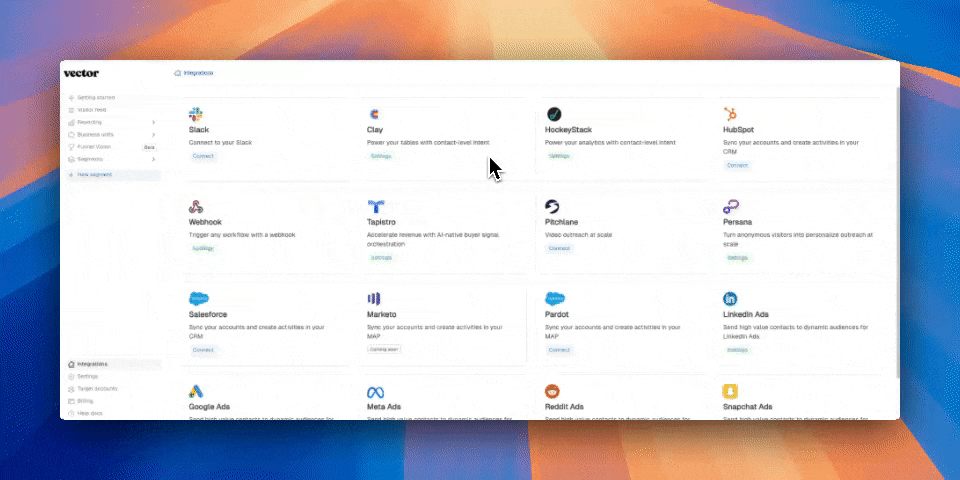960x480 pixels.
Task: Open Settings in the sidebar
Action: 113,377
